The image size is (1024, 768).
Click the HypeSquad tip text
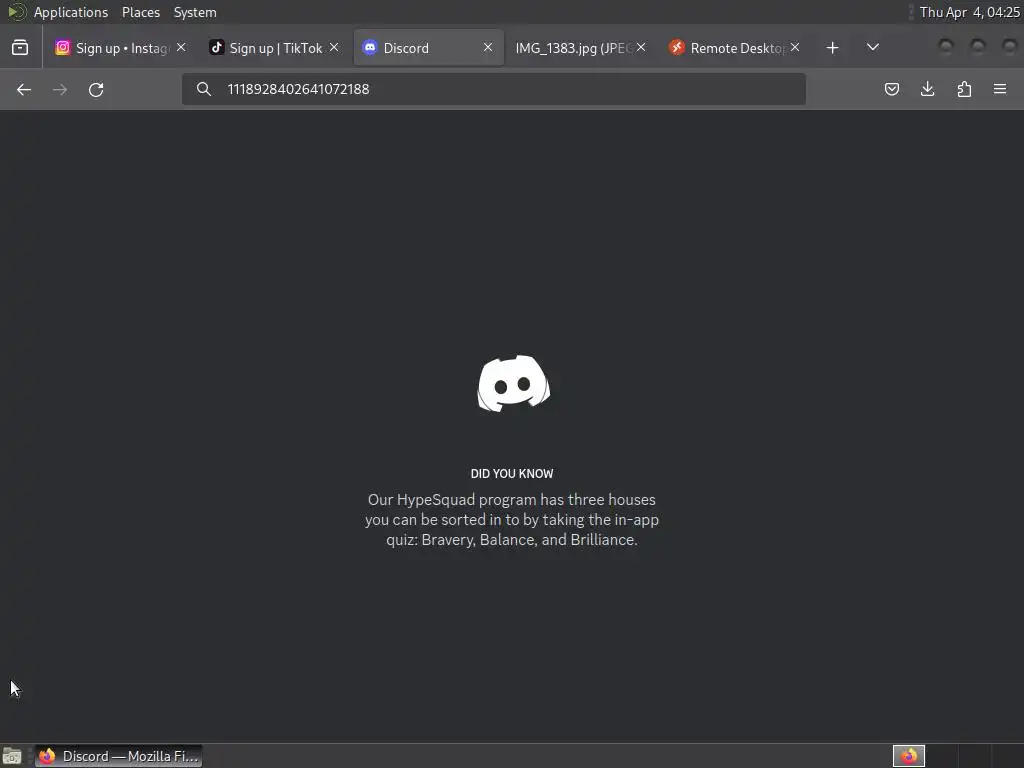coord(512,520)
